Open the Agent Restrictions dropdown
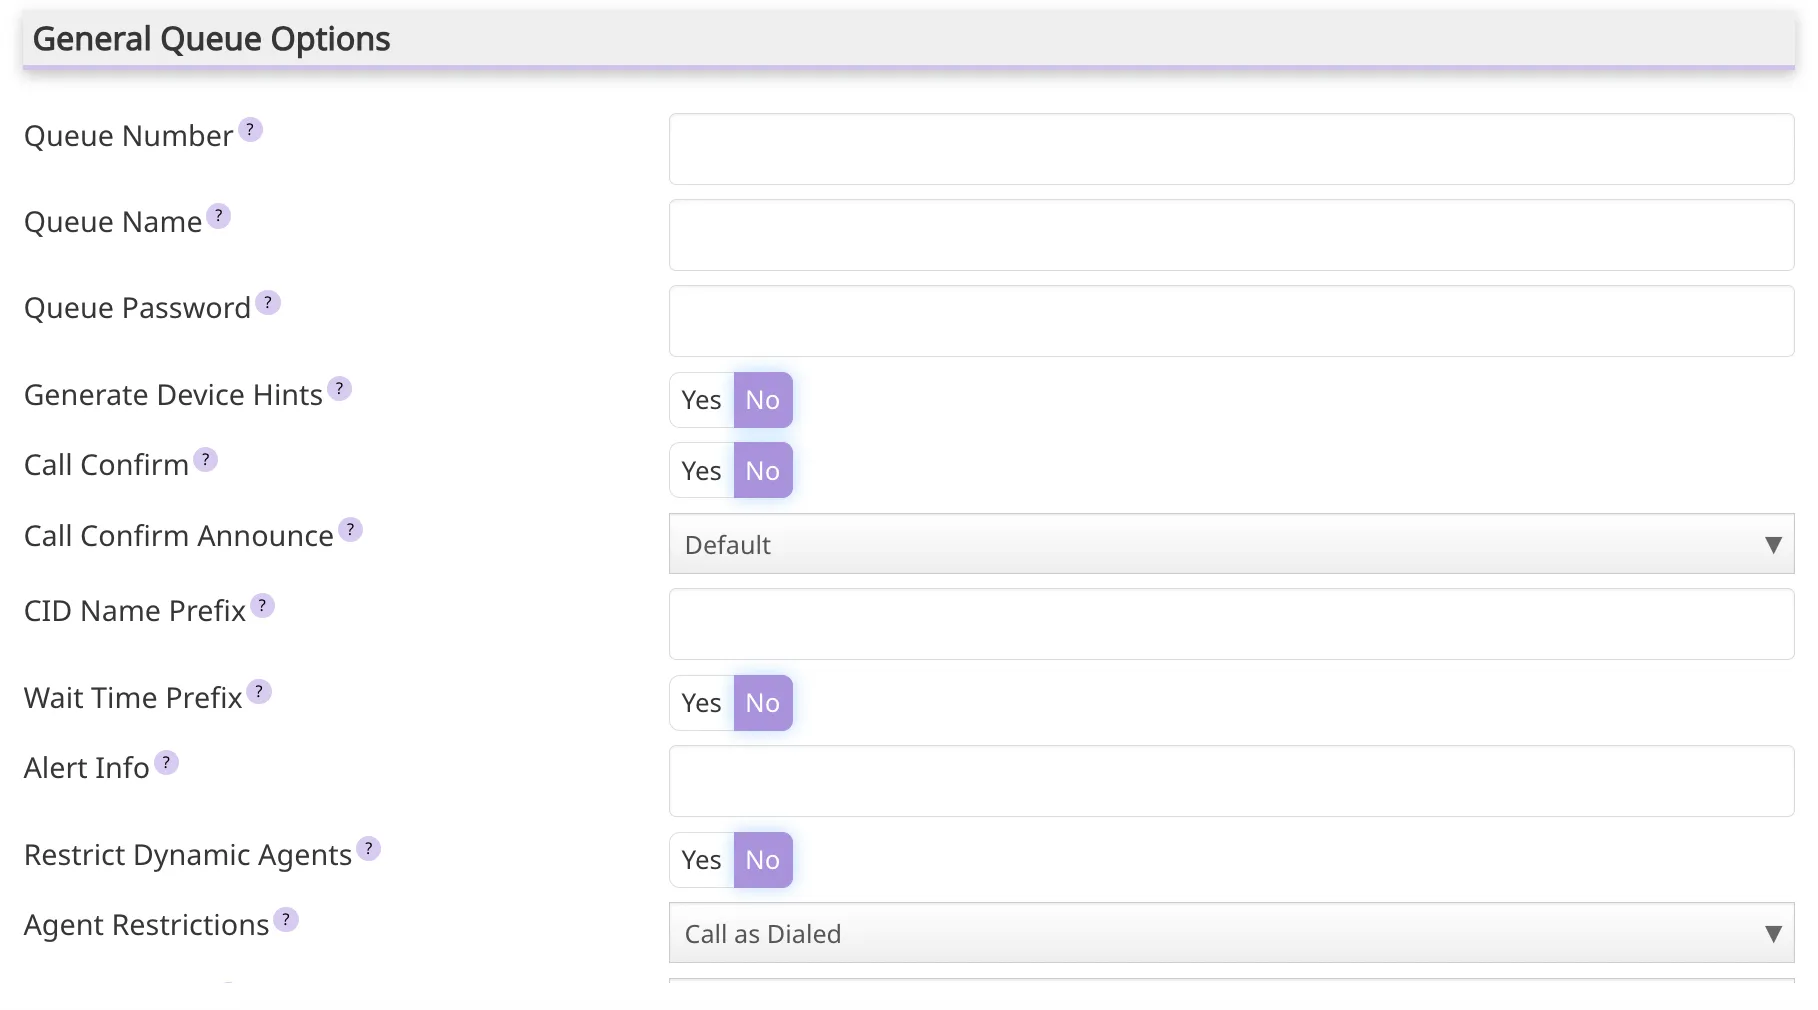 (x=1232, y=933)
